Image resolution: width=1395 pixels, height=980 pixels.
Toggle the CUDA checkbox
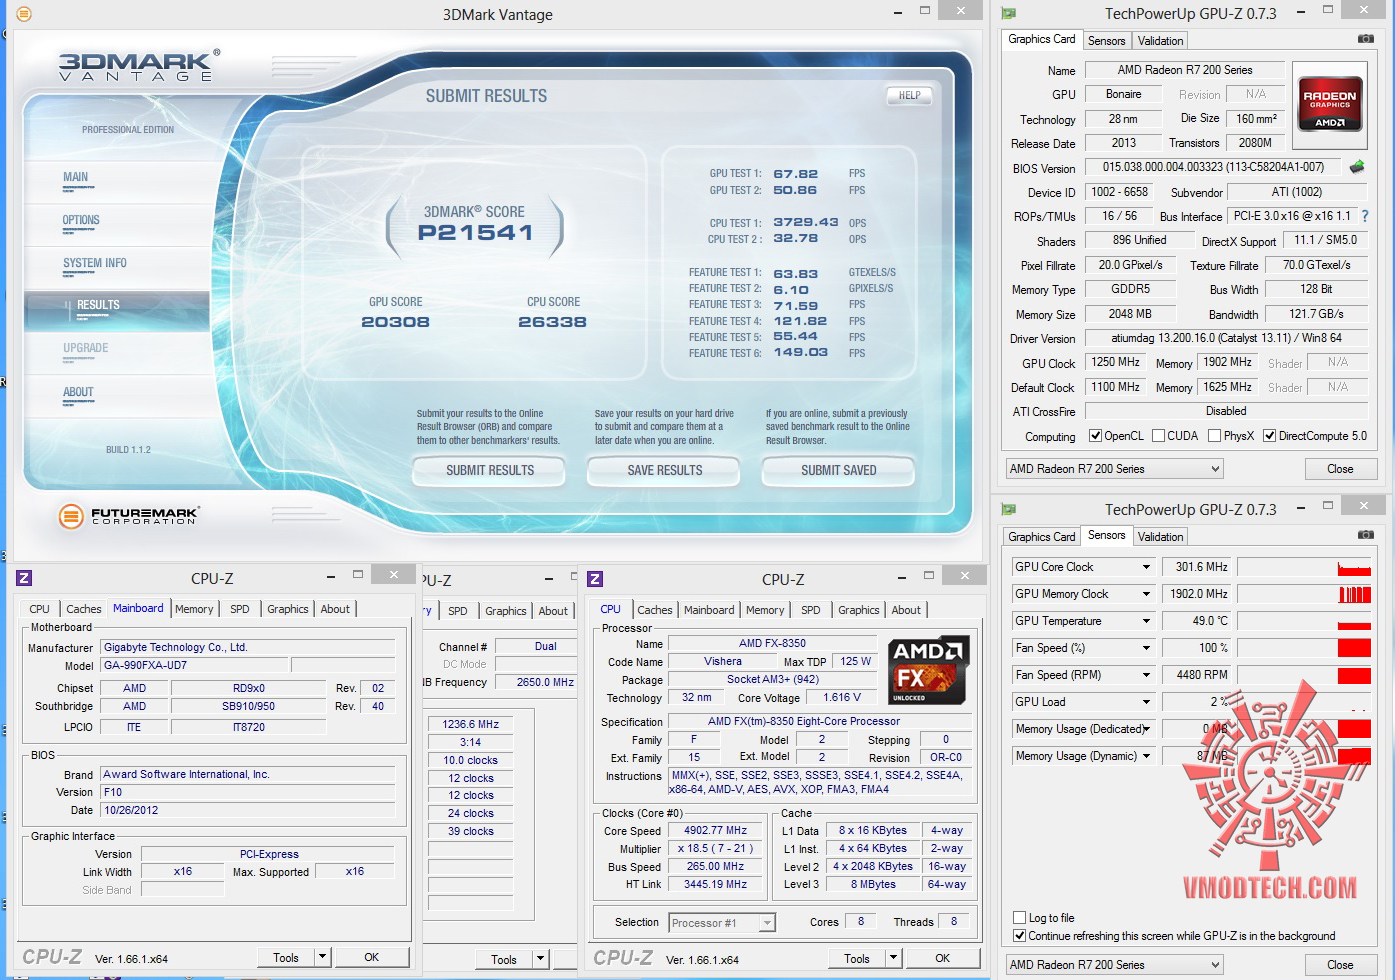[x=1158, y=436]
